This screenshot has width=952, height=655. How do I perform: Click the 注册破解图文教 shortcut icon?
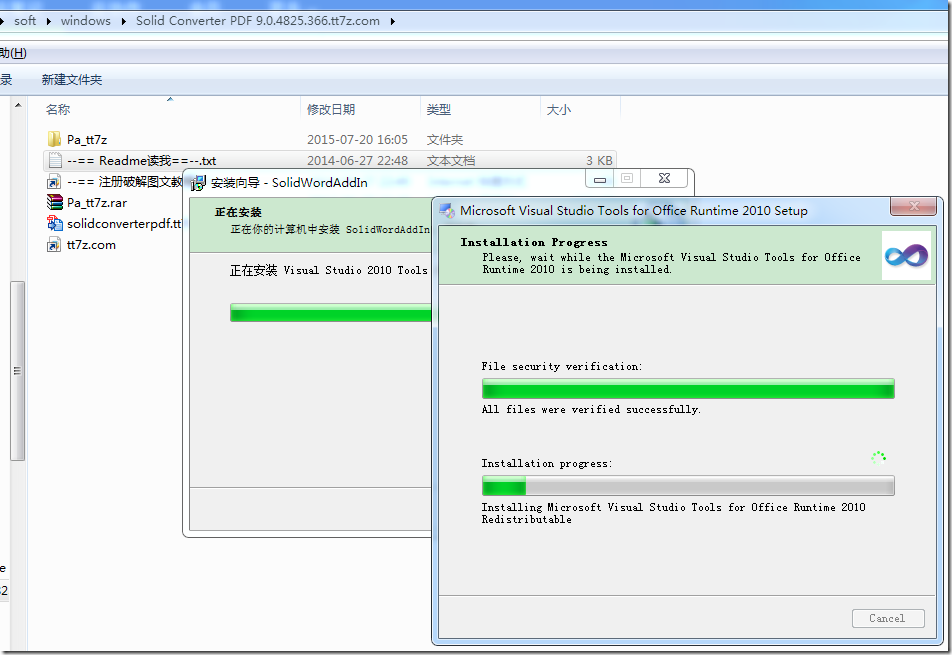[54, 182]
